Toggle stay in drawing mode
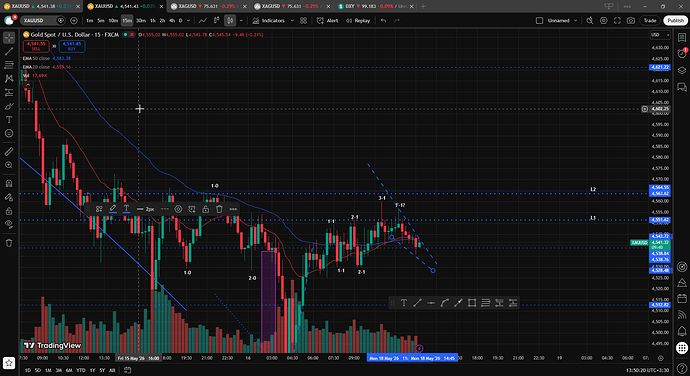690x376 pixels. (x=9, y=197)
